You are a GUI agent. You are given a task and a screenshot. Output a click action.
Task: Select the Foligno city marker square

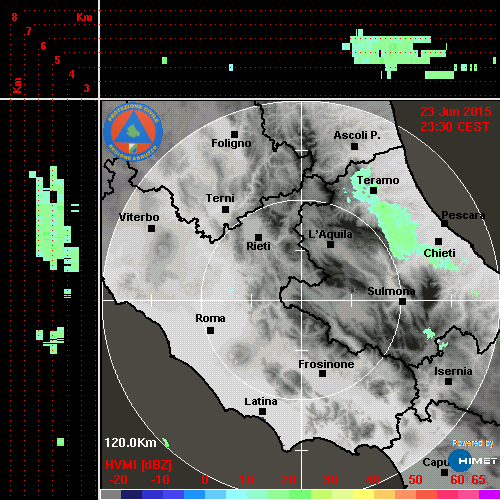[x=235, y=134]
